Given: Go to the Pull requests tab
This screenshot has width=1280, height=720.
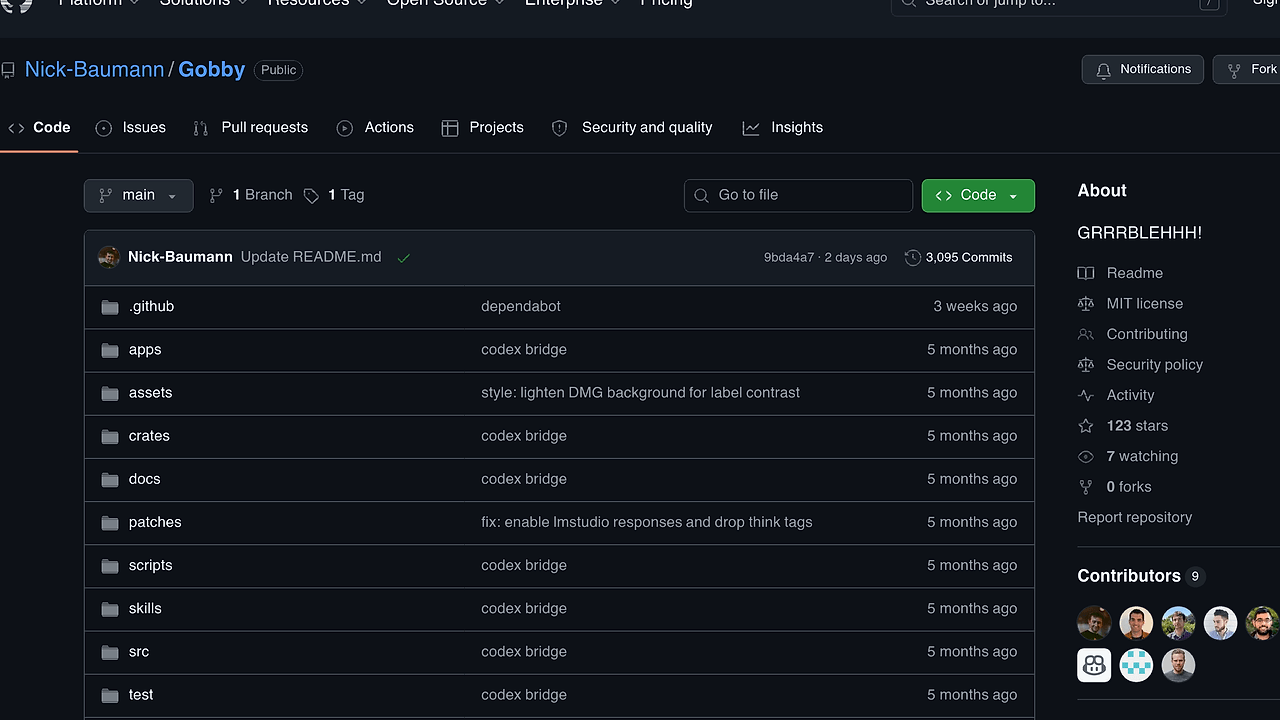Looking at the screenshot, I should coord(251,128).
